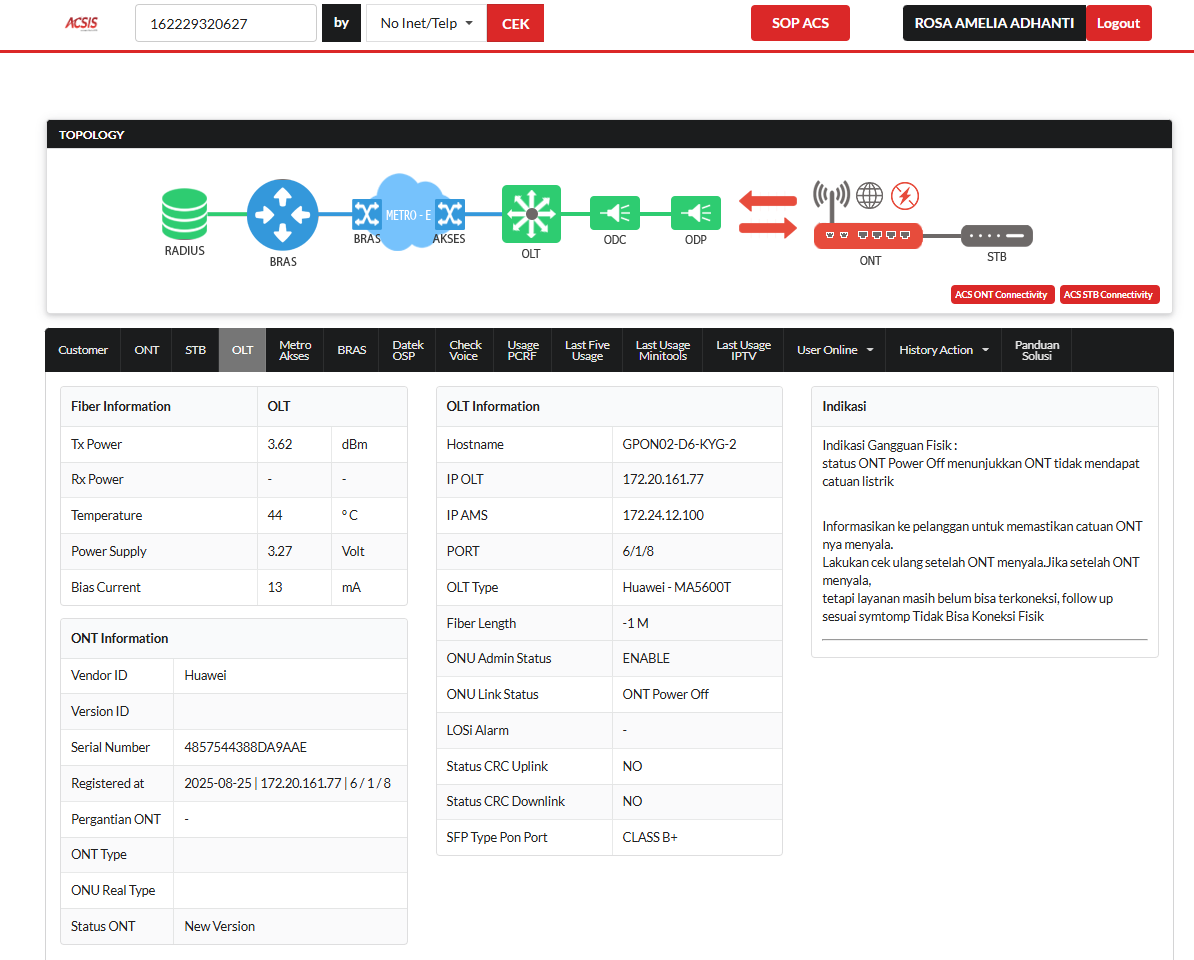Open the Check Voice tab
This screenshot has width=1194, height=960.
(465, 350)
